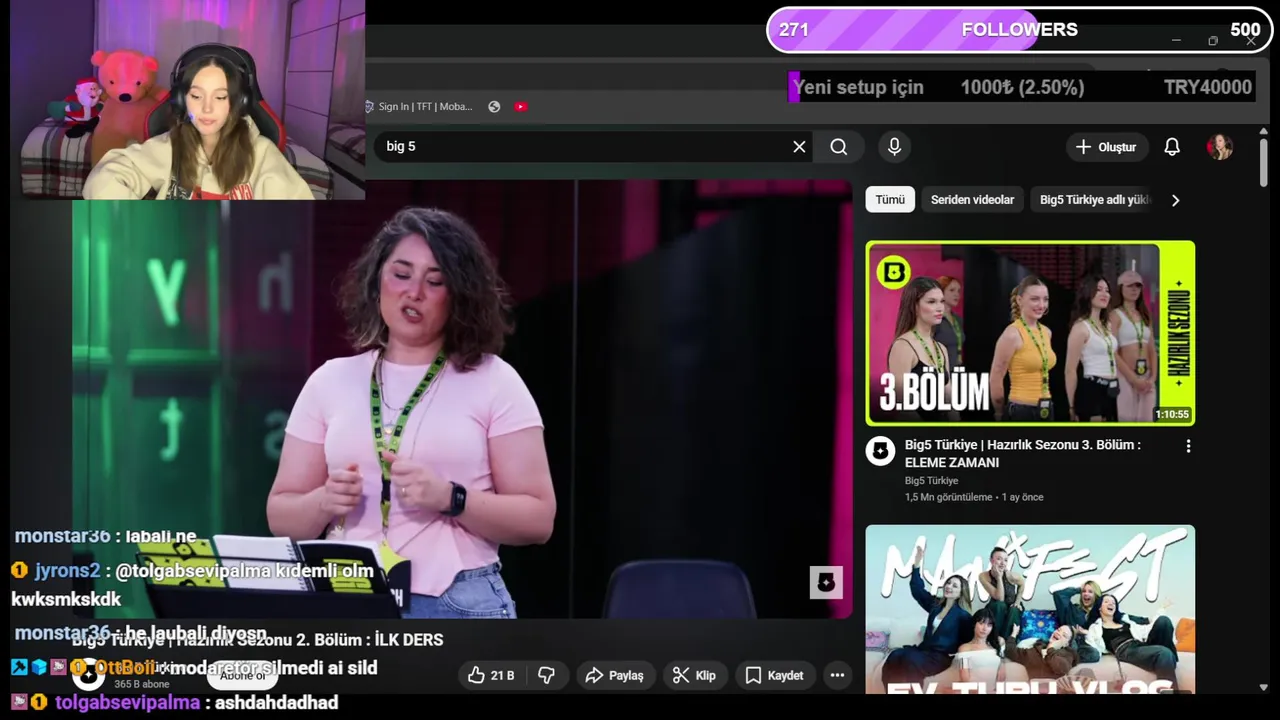Switch to the YouTube browser tab icon

pyautogui.click(x=521, y=106)
